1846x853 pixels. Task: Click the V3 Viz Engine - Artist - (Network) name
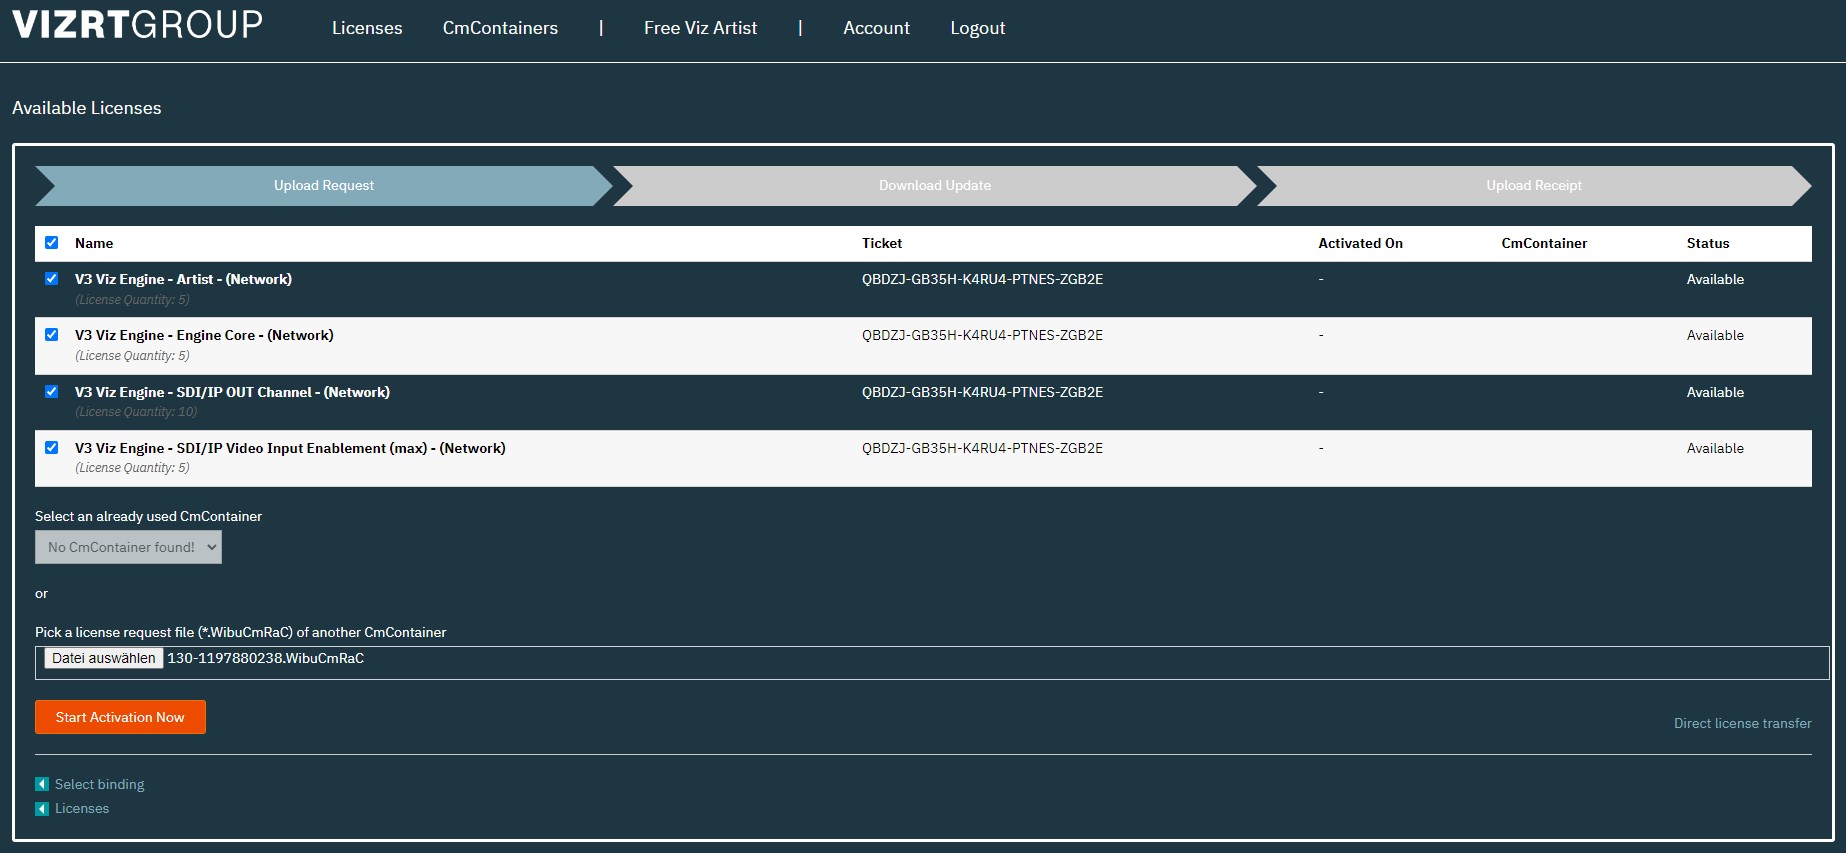(x=183, y=279)
